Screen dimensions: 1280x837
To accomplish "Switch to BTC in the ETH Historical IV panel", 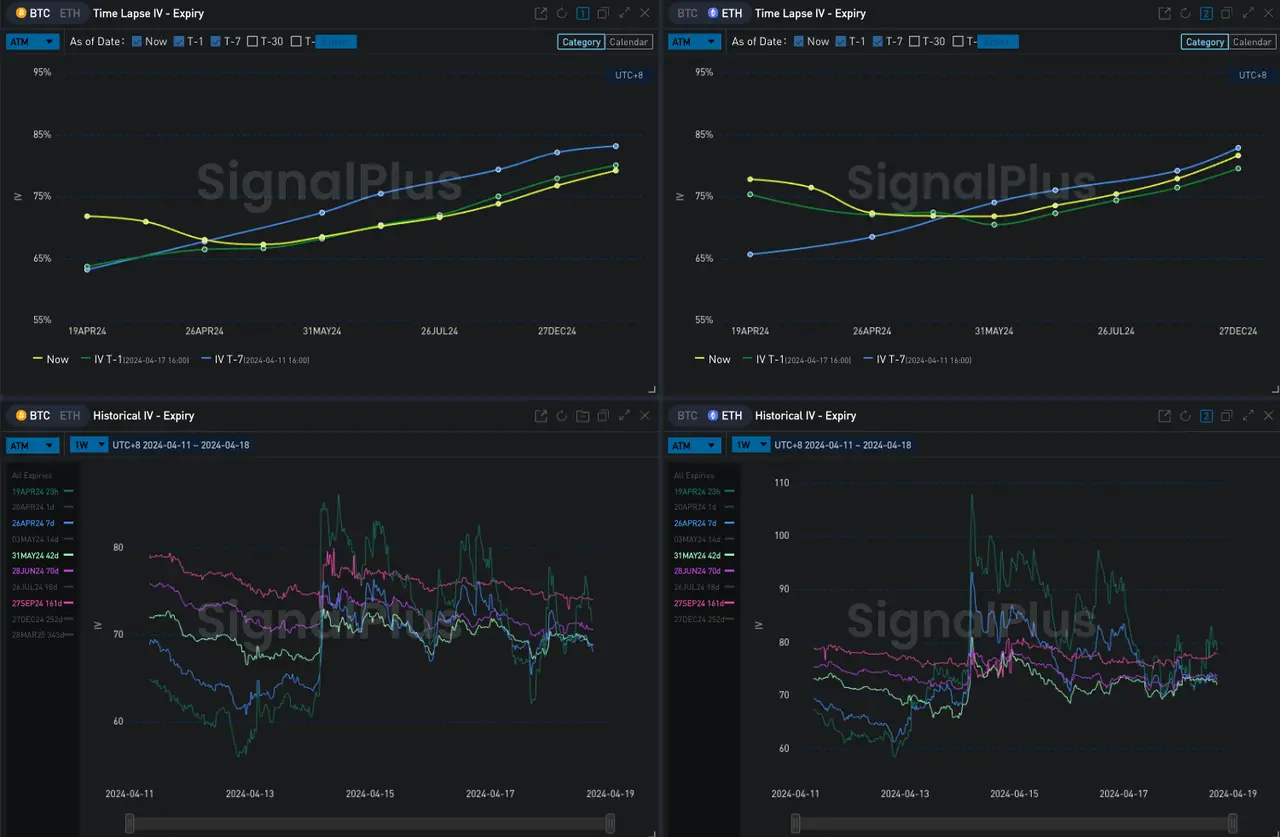I will [x=687, y=416].
